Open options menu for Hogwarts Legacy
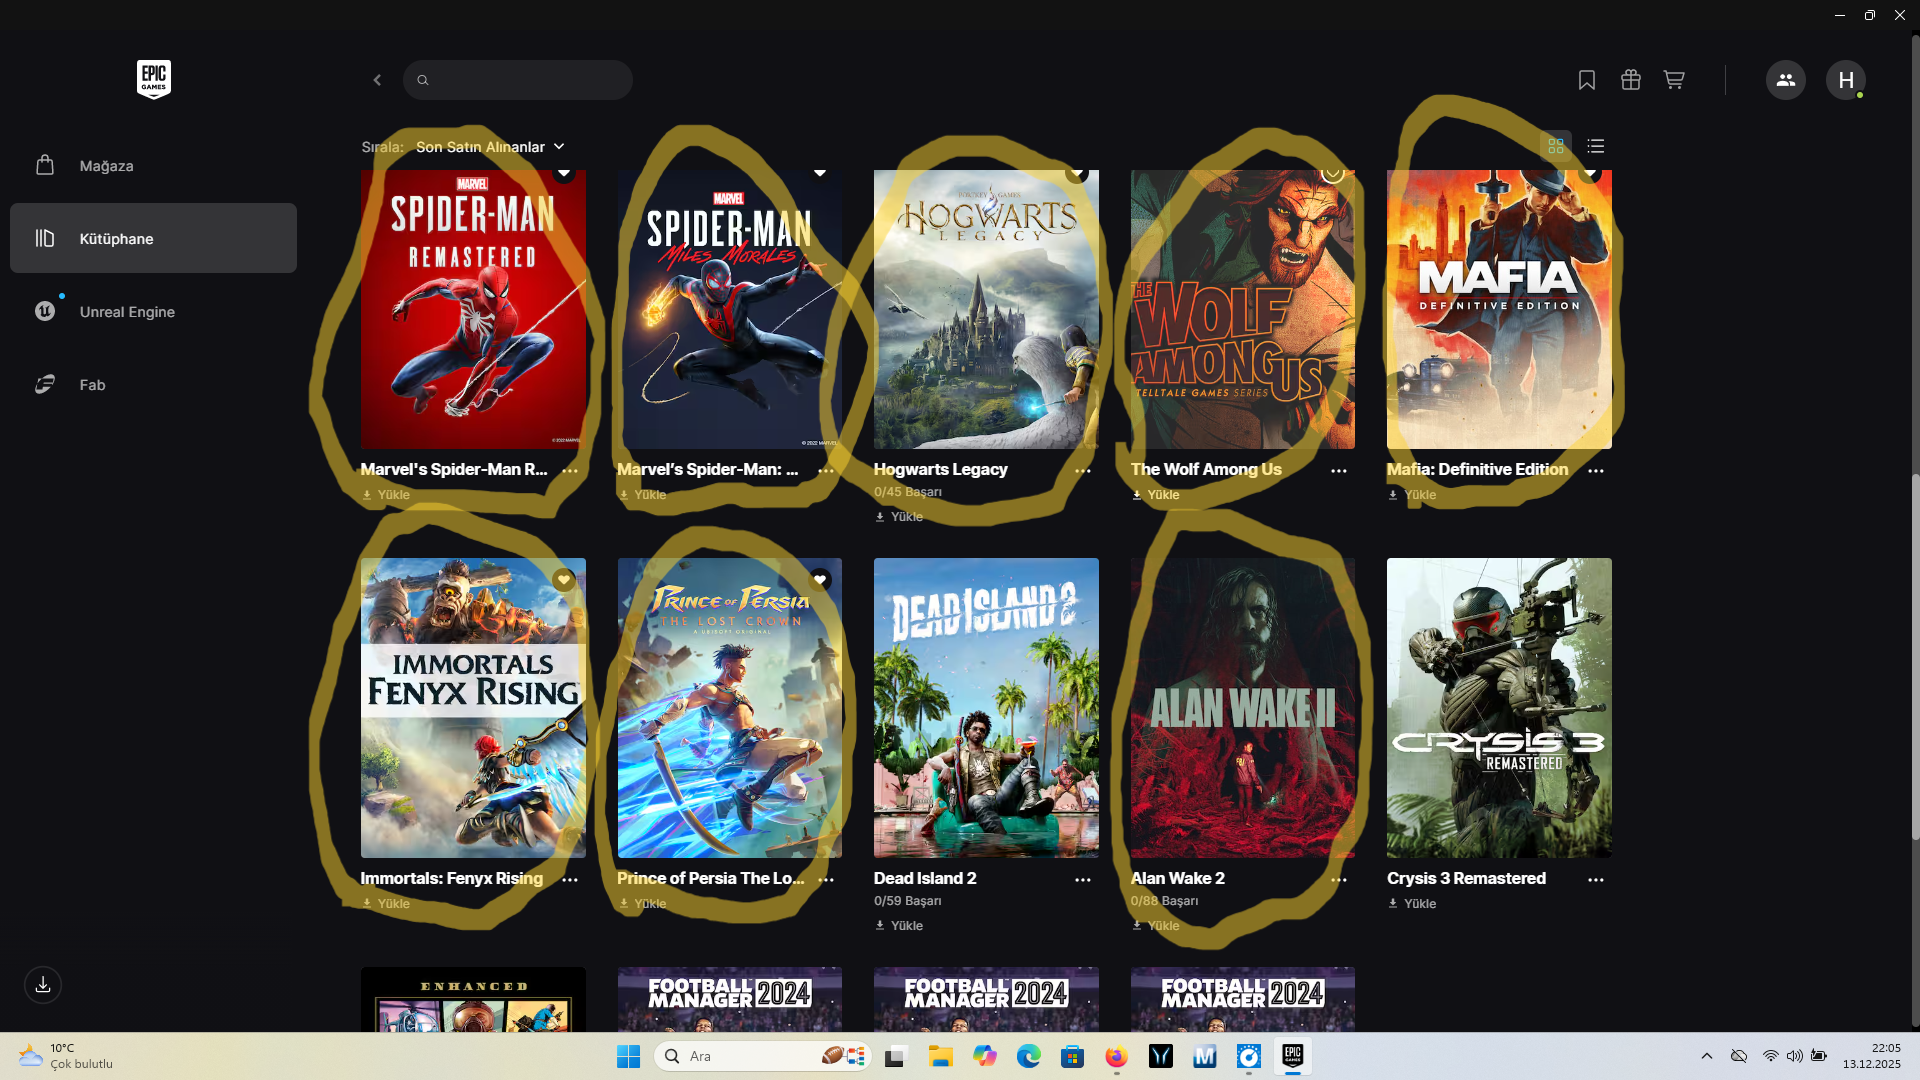The width and height of the screenshot is (1920, 1080). coord(1082,471)
